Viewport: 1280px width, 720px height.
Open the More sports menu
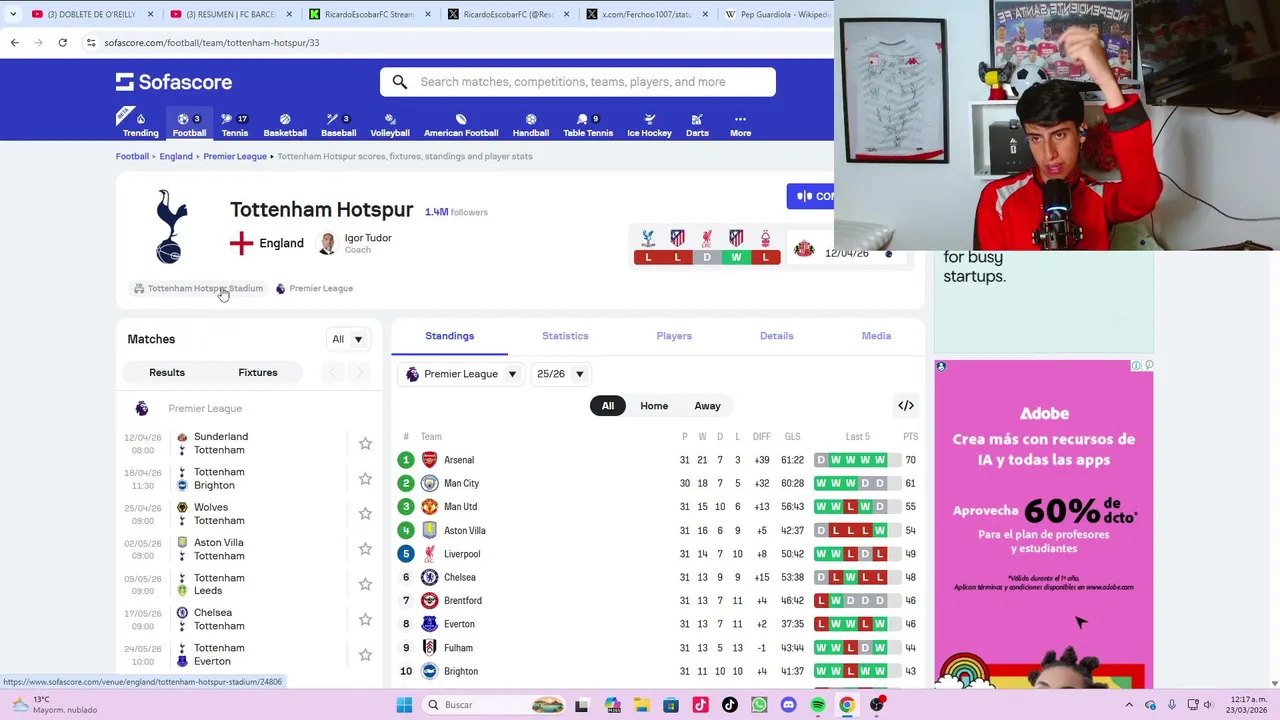740,124
